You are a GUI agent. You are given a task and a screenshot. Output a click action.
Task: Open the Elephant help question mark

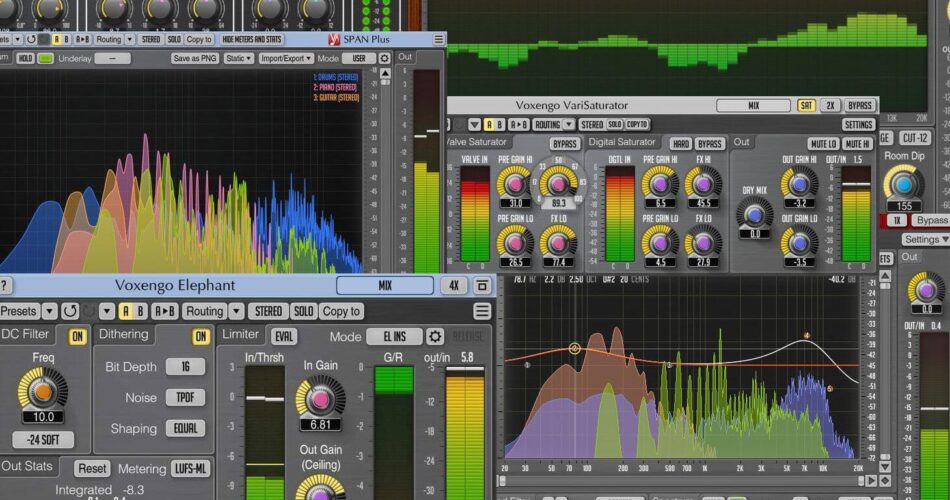5,286
